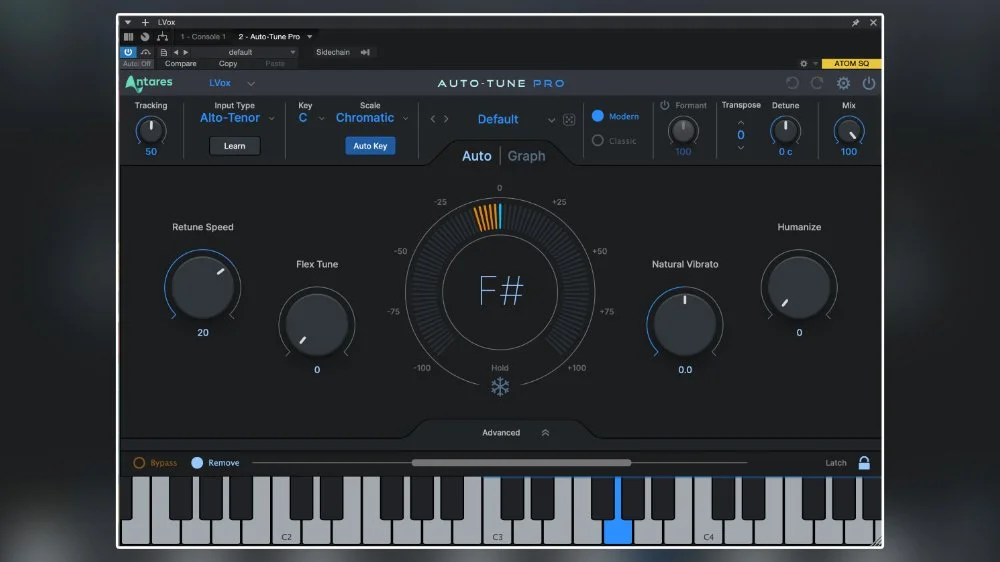Select the Classic mode radio button
Viewport: 1000px width, 562px height.
(598, 140)
